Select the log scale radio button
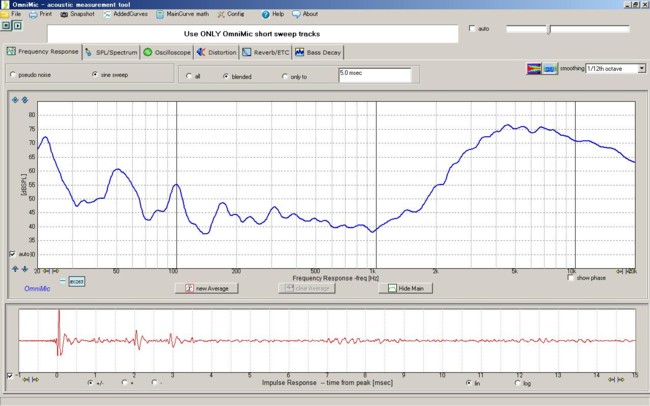The width and height of the screenshot is (650, 406). click(x=517, y=383)
